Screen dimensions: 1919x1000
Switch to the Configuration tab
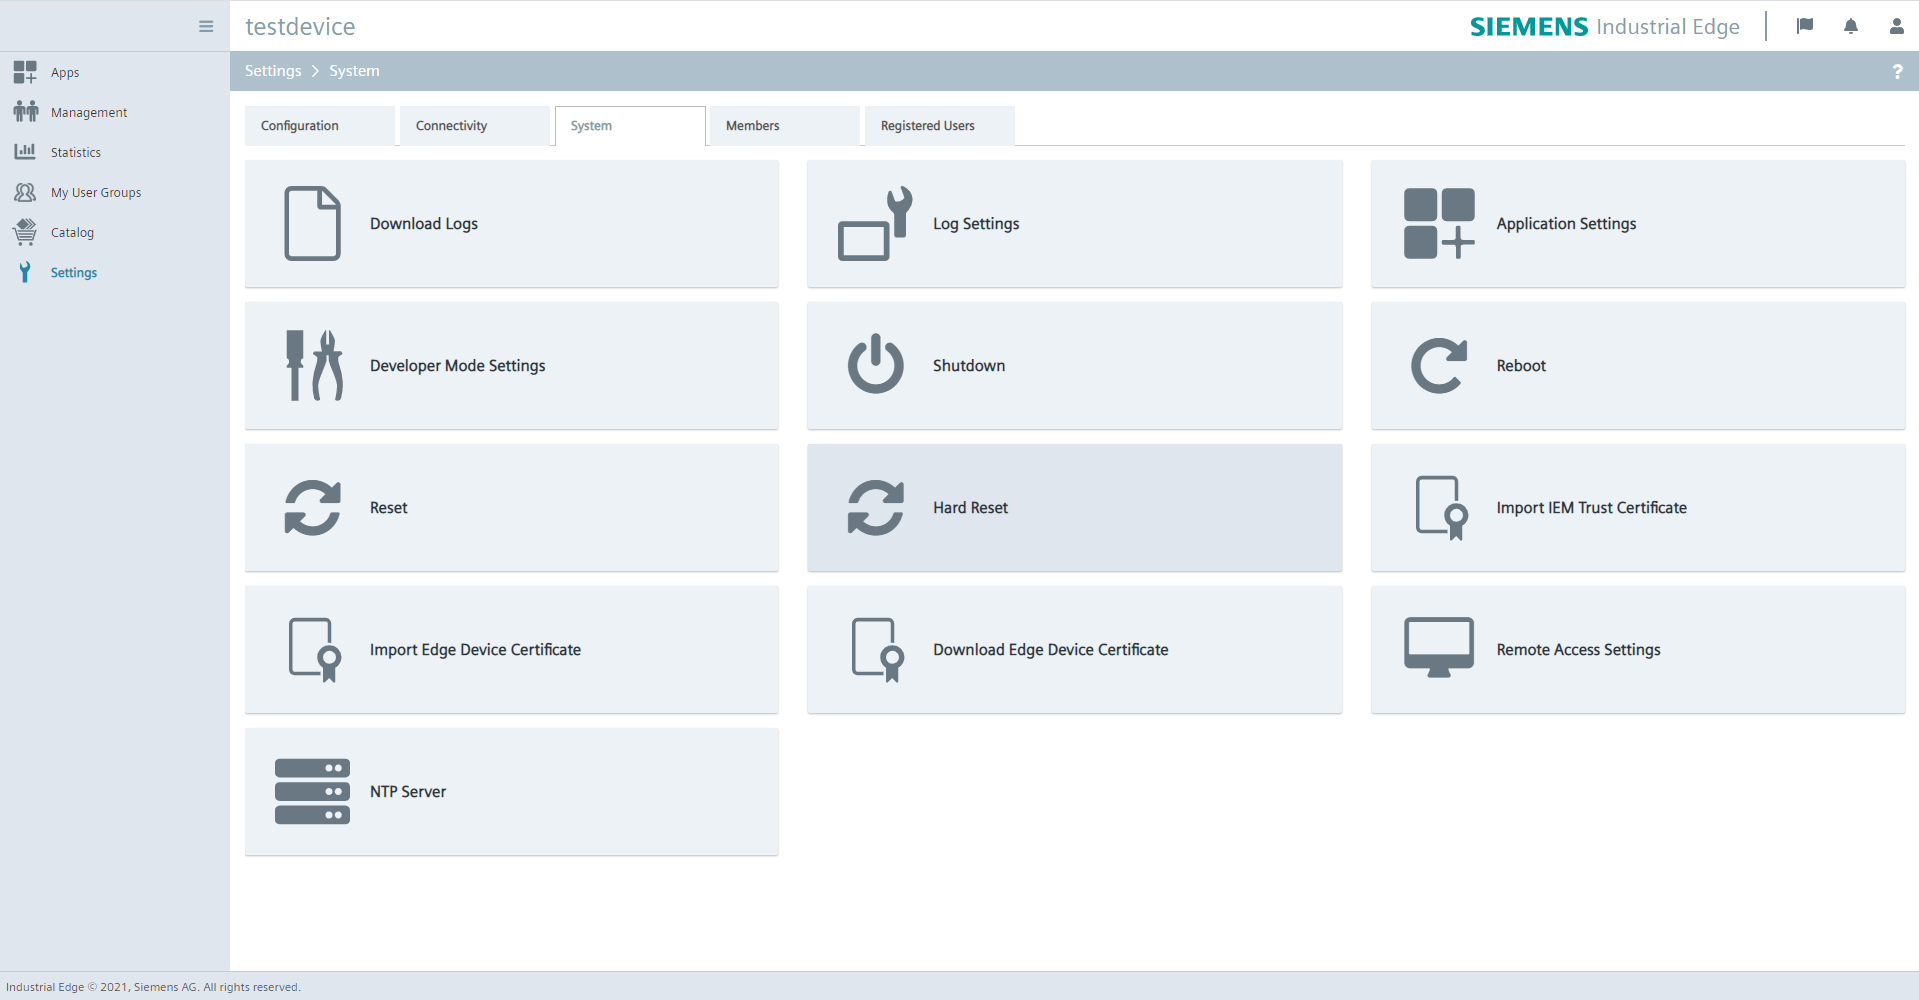tap(319, 126)
